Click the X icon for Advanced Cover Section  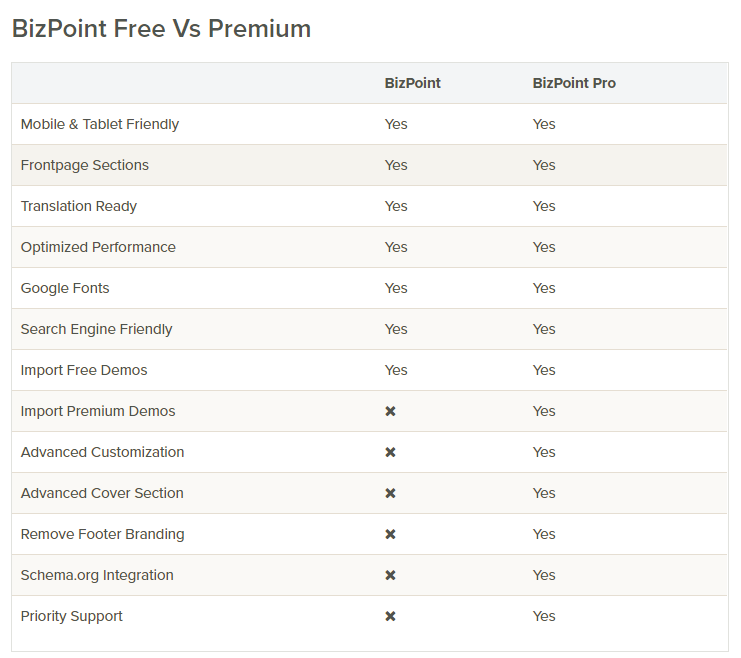390,493
